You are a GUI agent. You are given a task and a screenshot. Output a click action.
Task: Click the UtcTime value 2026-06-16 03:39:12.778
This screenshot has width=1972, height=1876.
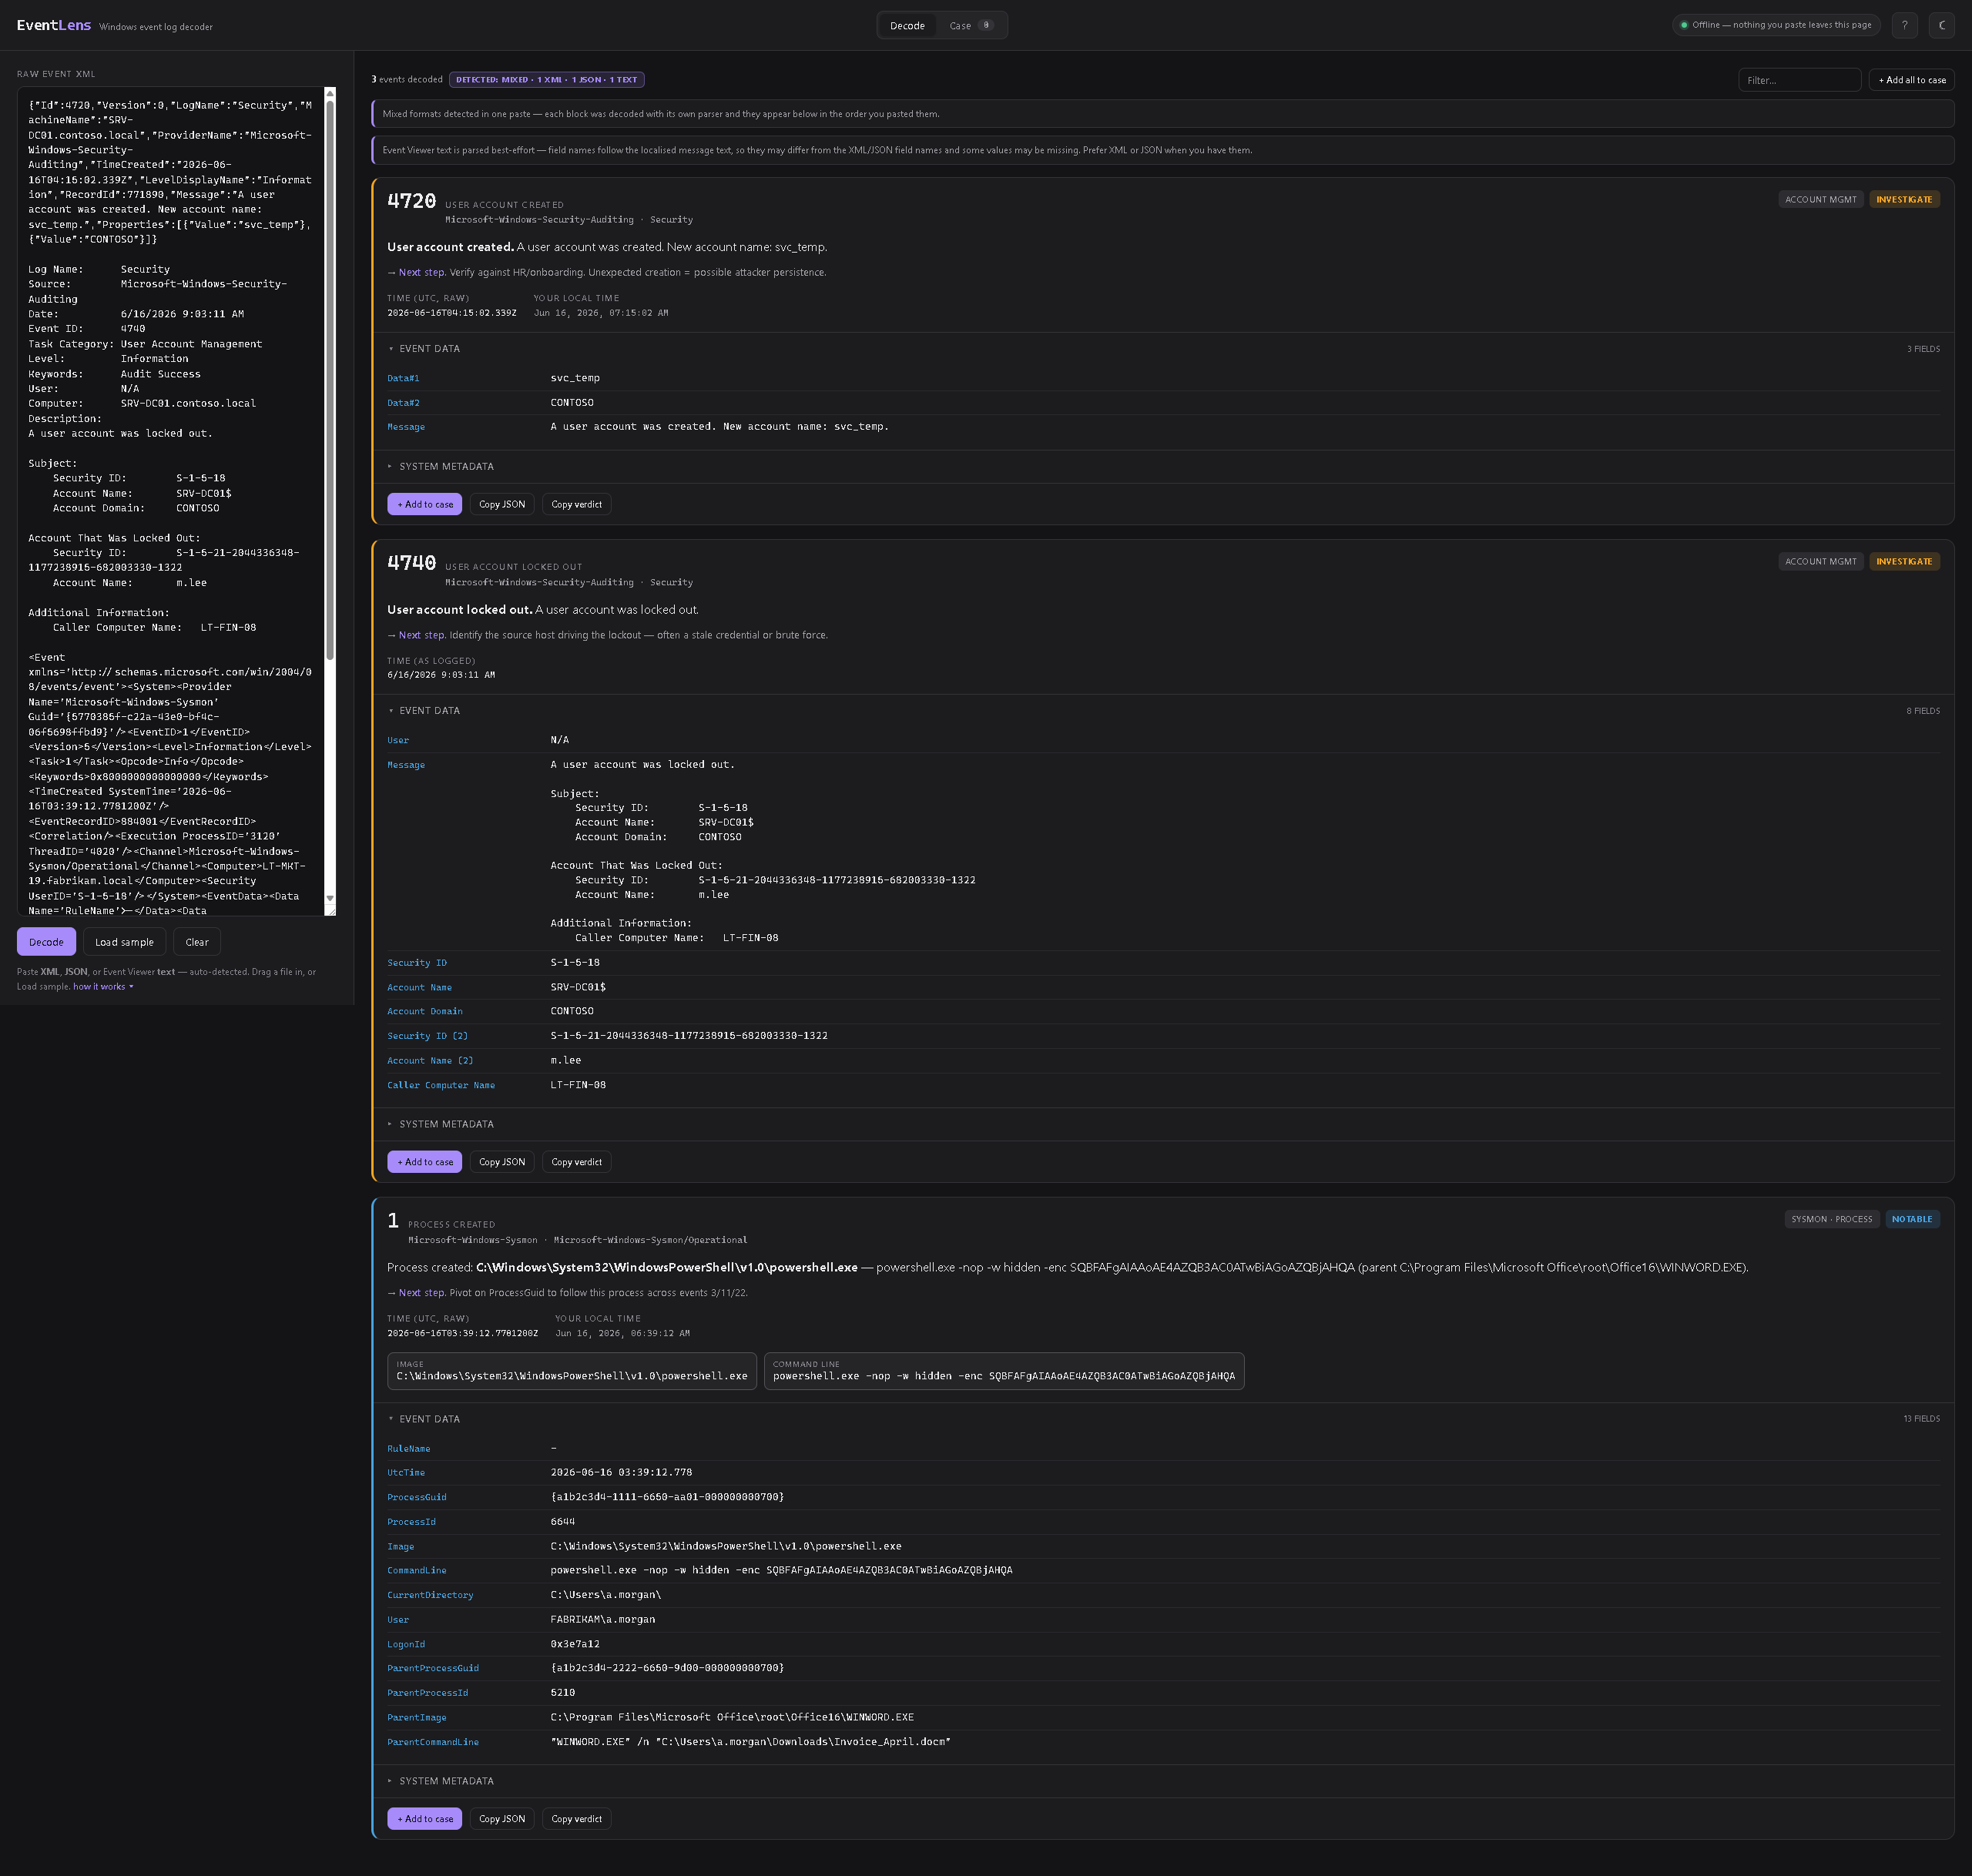coord(621,1473)
